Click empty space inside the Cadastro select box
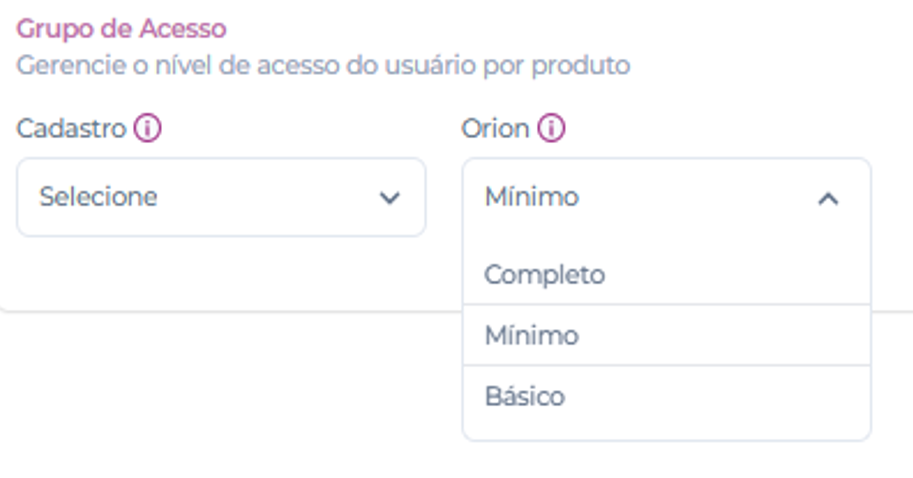The image size is (913, 478). [x=270, y=197]
